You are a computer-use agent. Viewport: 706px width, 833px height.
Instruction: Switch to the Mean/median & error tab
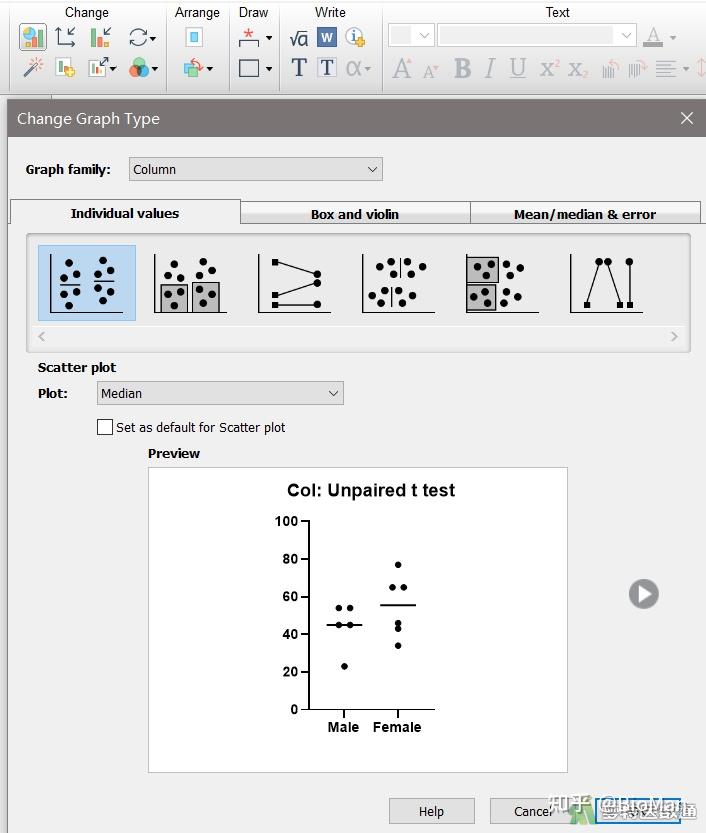585,214
